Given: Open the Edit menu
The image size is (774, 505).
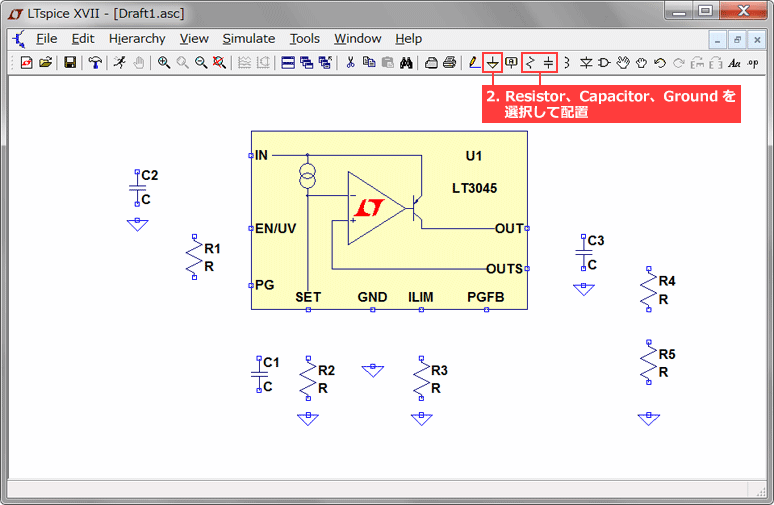Looking at the screenshot, I should 82,39.
